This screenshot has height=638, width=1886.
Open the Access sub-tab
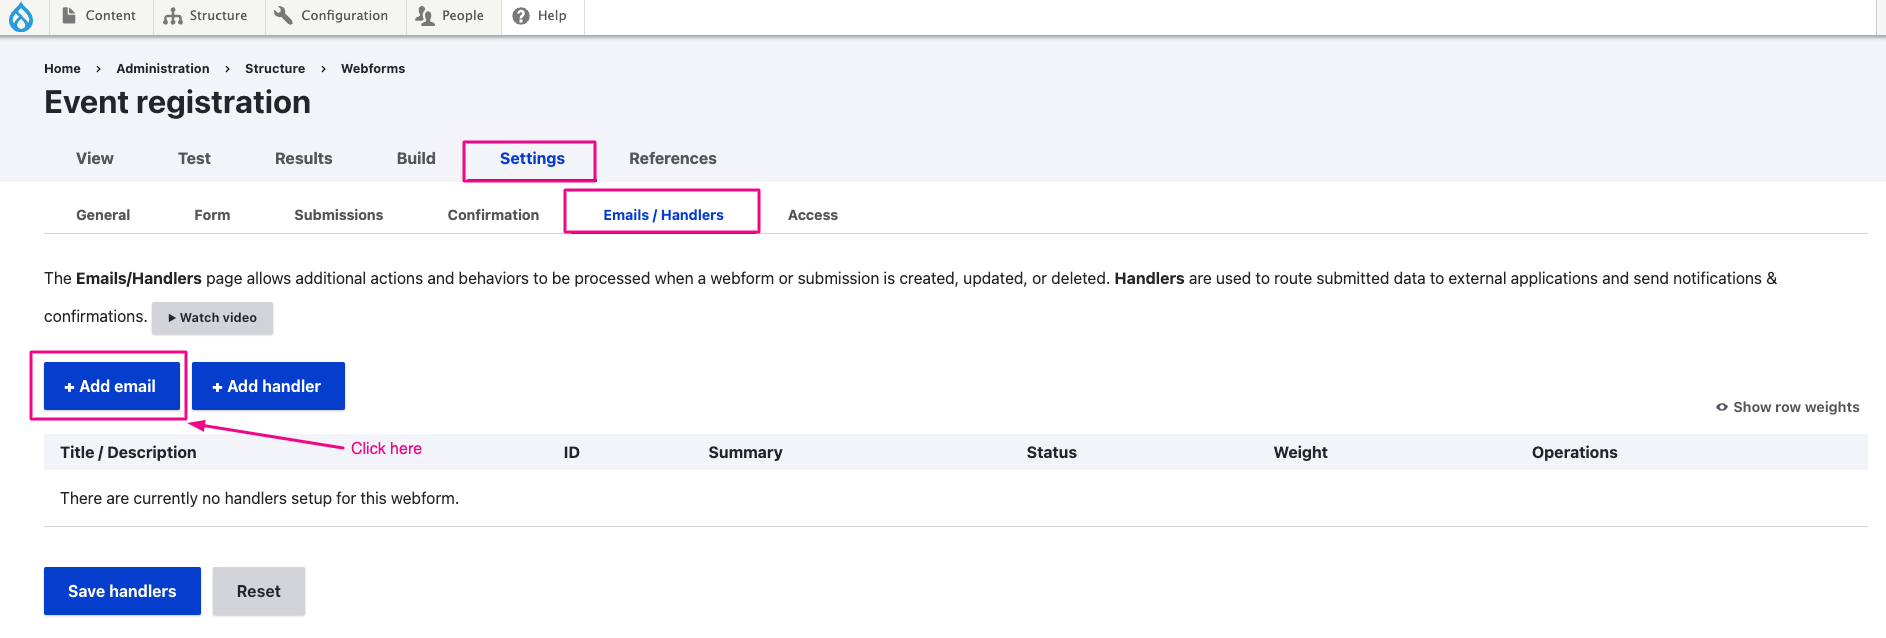pyautogui.click(x=812, y=215)
